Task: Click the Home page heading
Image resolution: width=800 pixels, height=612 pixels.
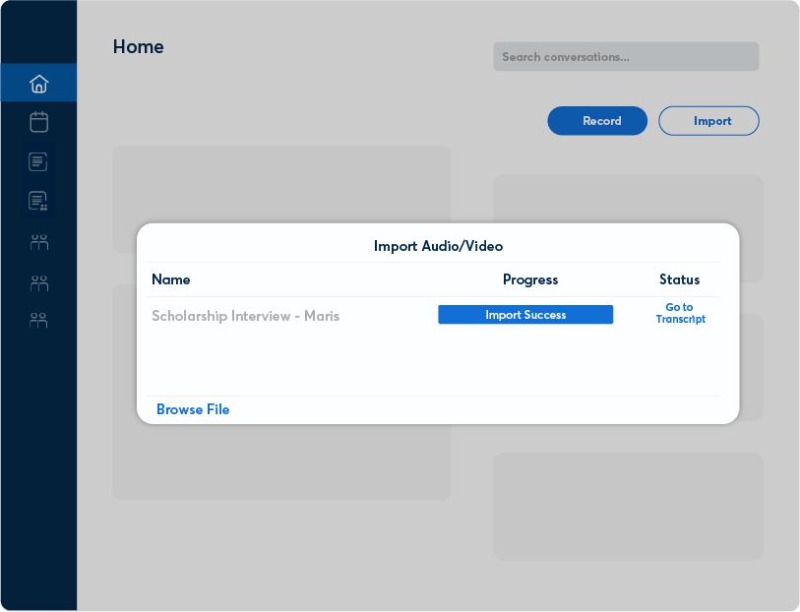Action: [x=138, y=47]
